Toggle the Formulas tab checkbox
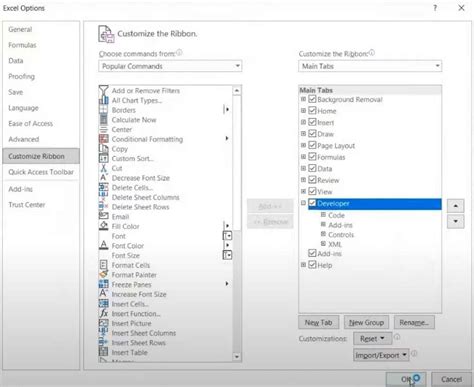The height and width of the screenshot is (387, 474). 312,156
